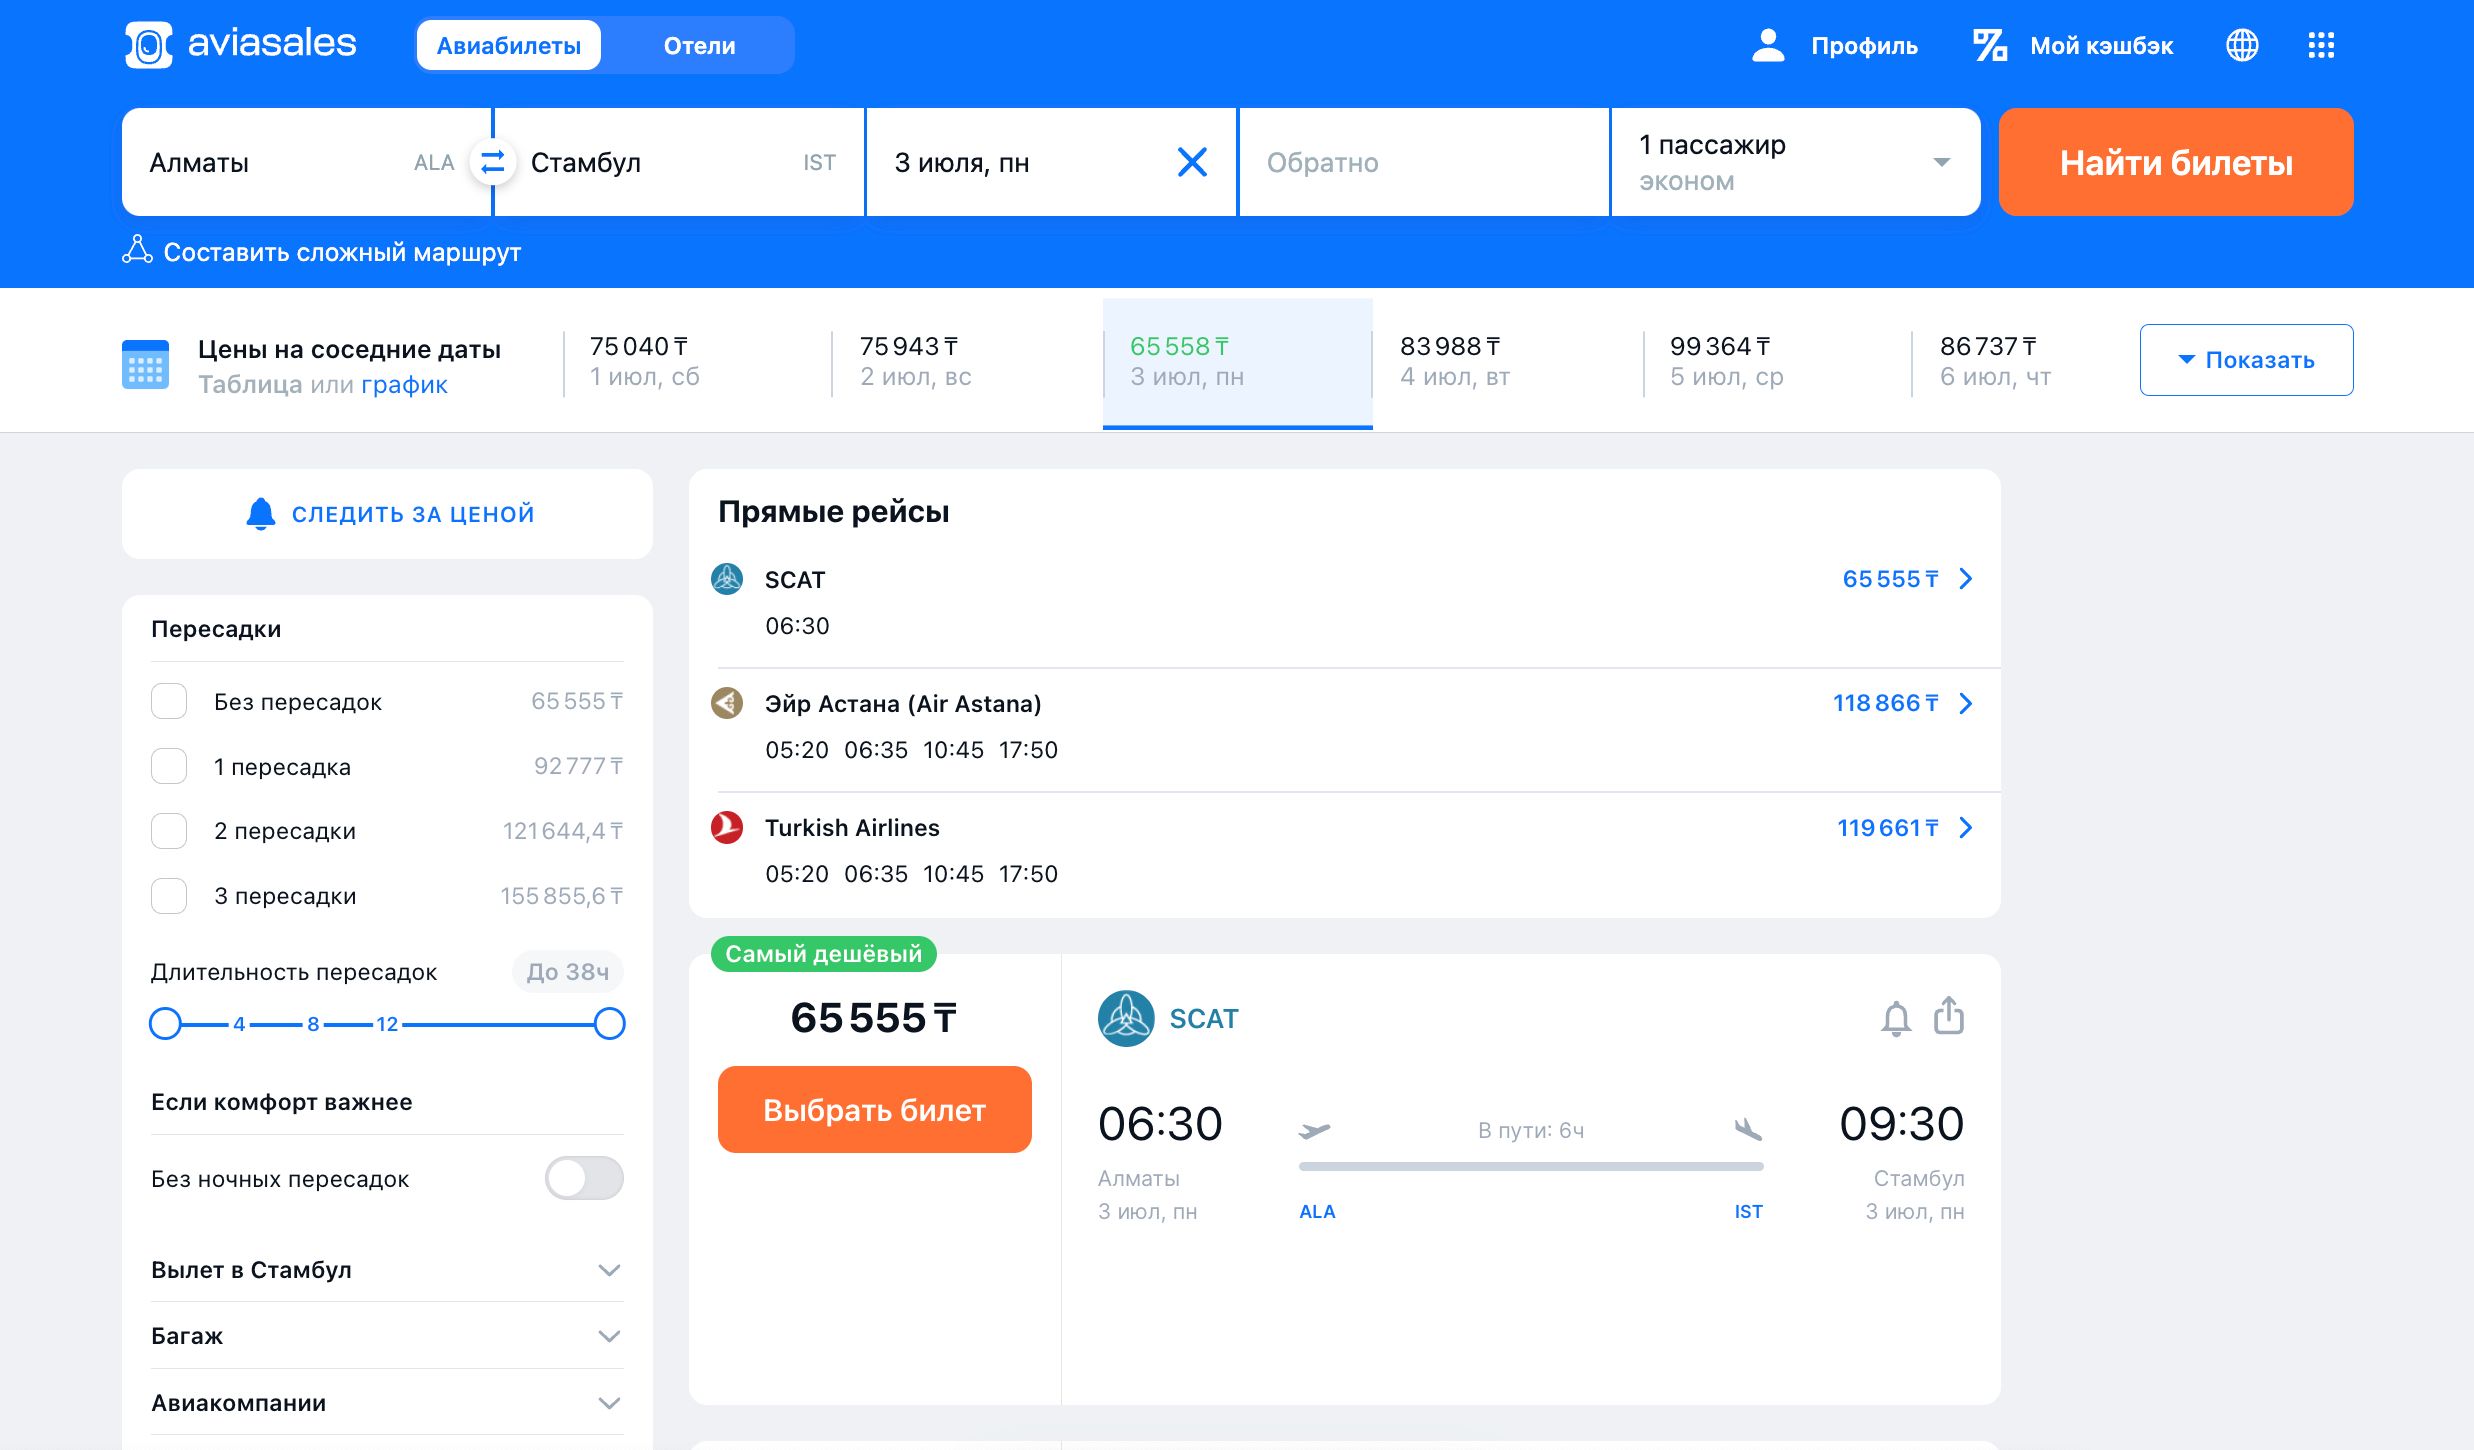Toggle Без ночных пересадок switch
This screenshot has width=2474, height=1450.
584,1178
